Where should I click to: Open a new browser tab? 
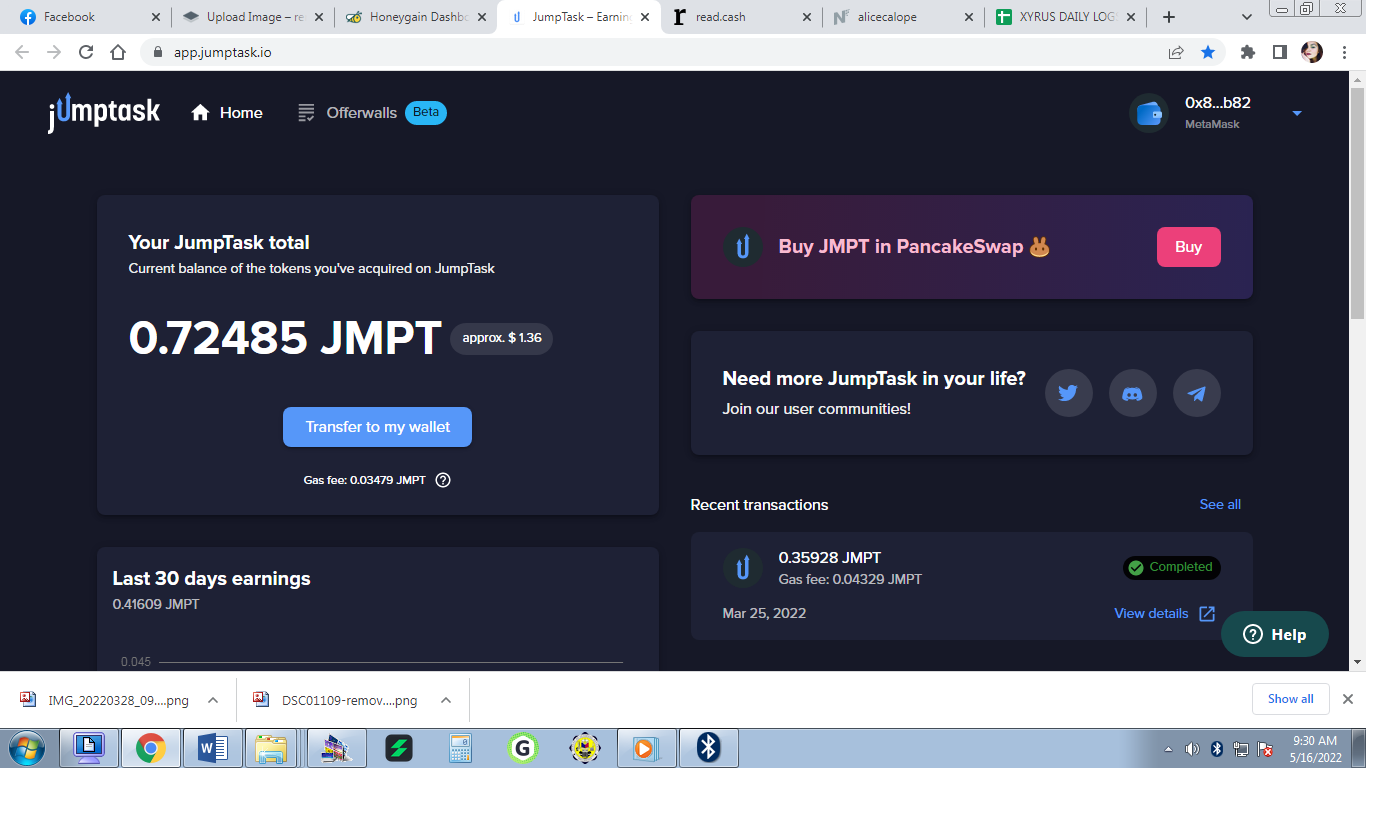click(x=1169, y=17)
